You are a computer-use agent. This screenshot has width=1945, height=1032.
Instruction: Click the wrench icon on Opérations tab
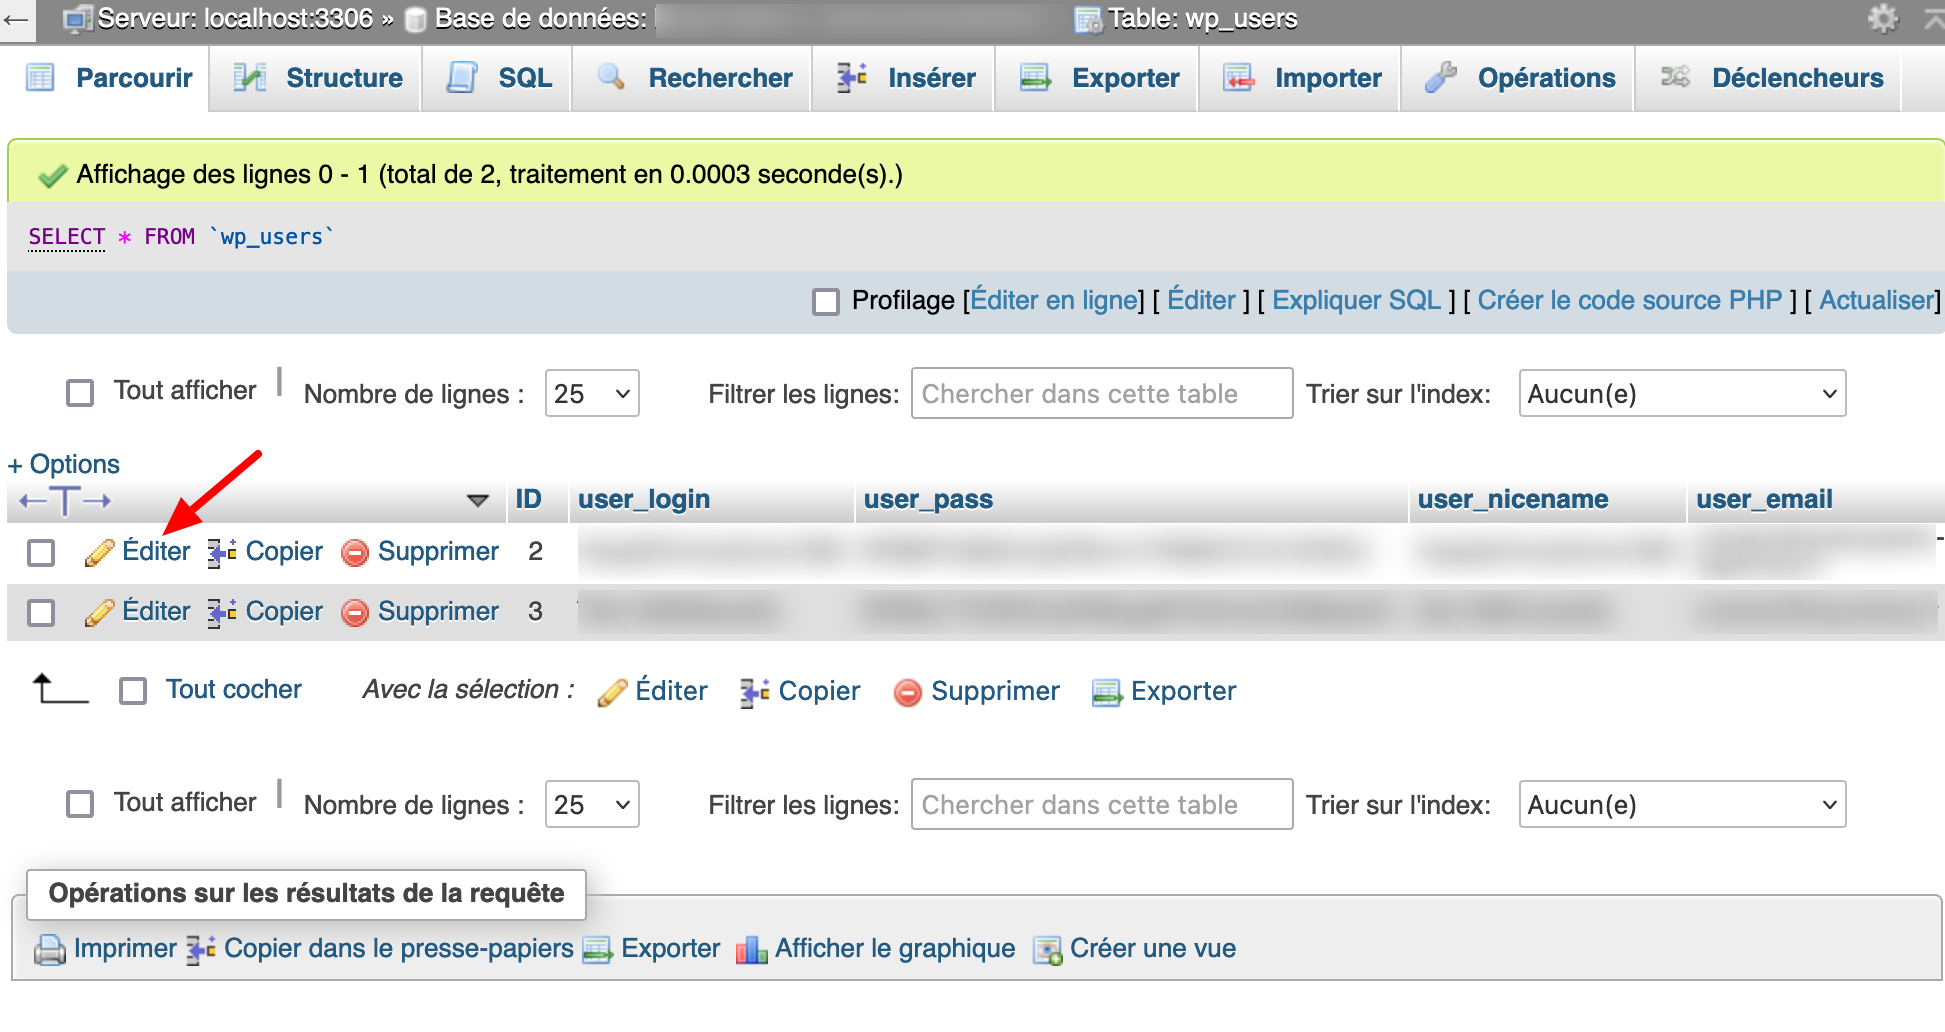(x=1441, y=77)
